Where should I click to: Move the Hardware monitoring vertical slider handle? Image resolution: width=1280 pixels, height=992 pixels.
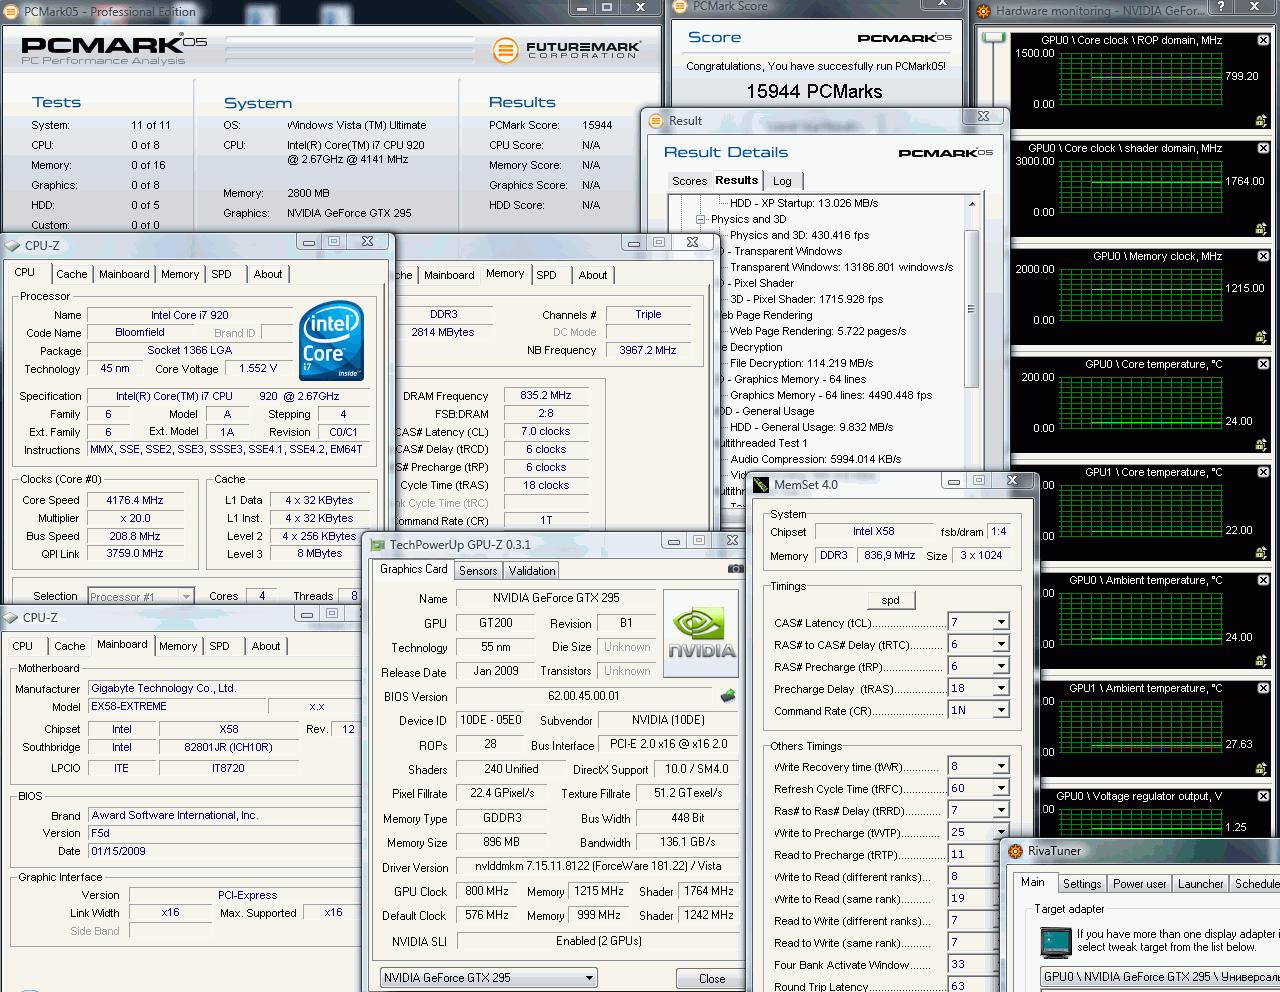(993, 37)
